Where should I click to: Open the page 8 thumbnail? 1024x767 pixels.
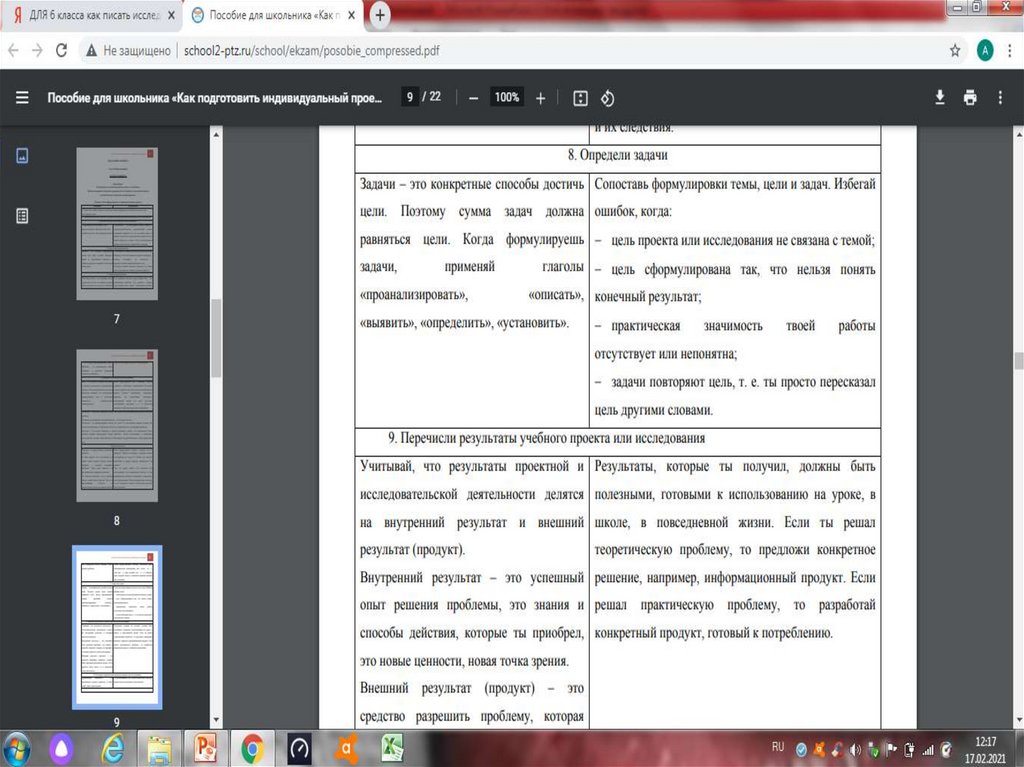point(117,425)
